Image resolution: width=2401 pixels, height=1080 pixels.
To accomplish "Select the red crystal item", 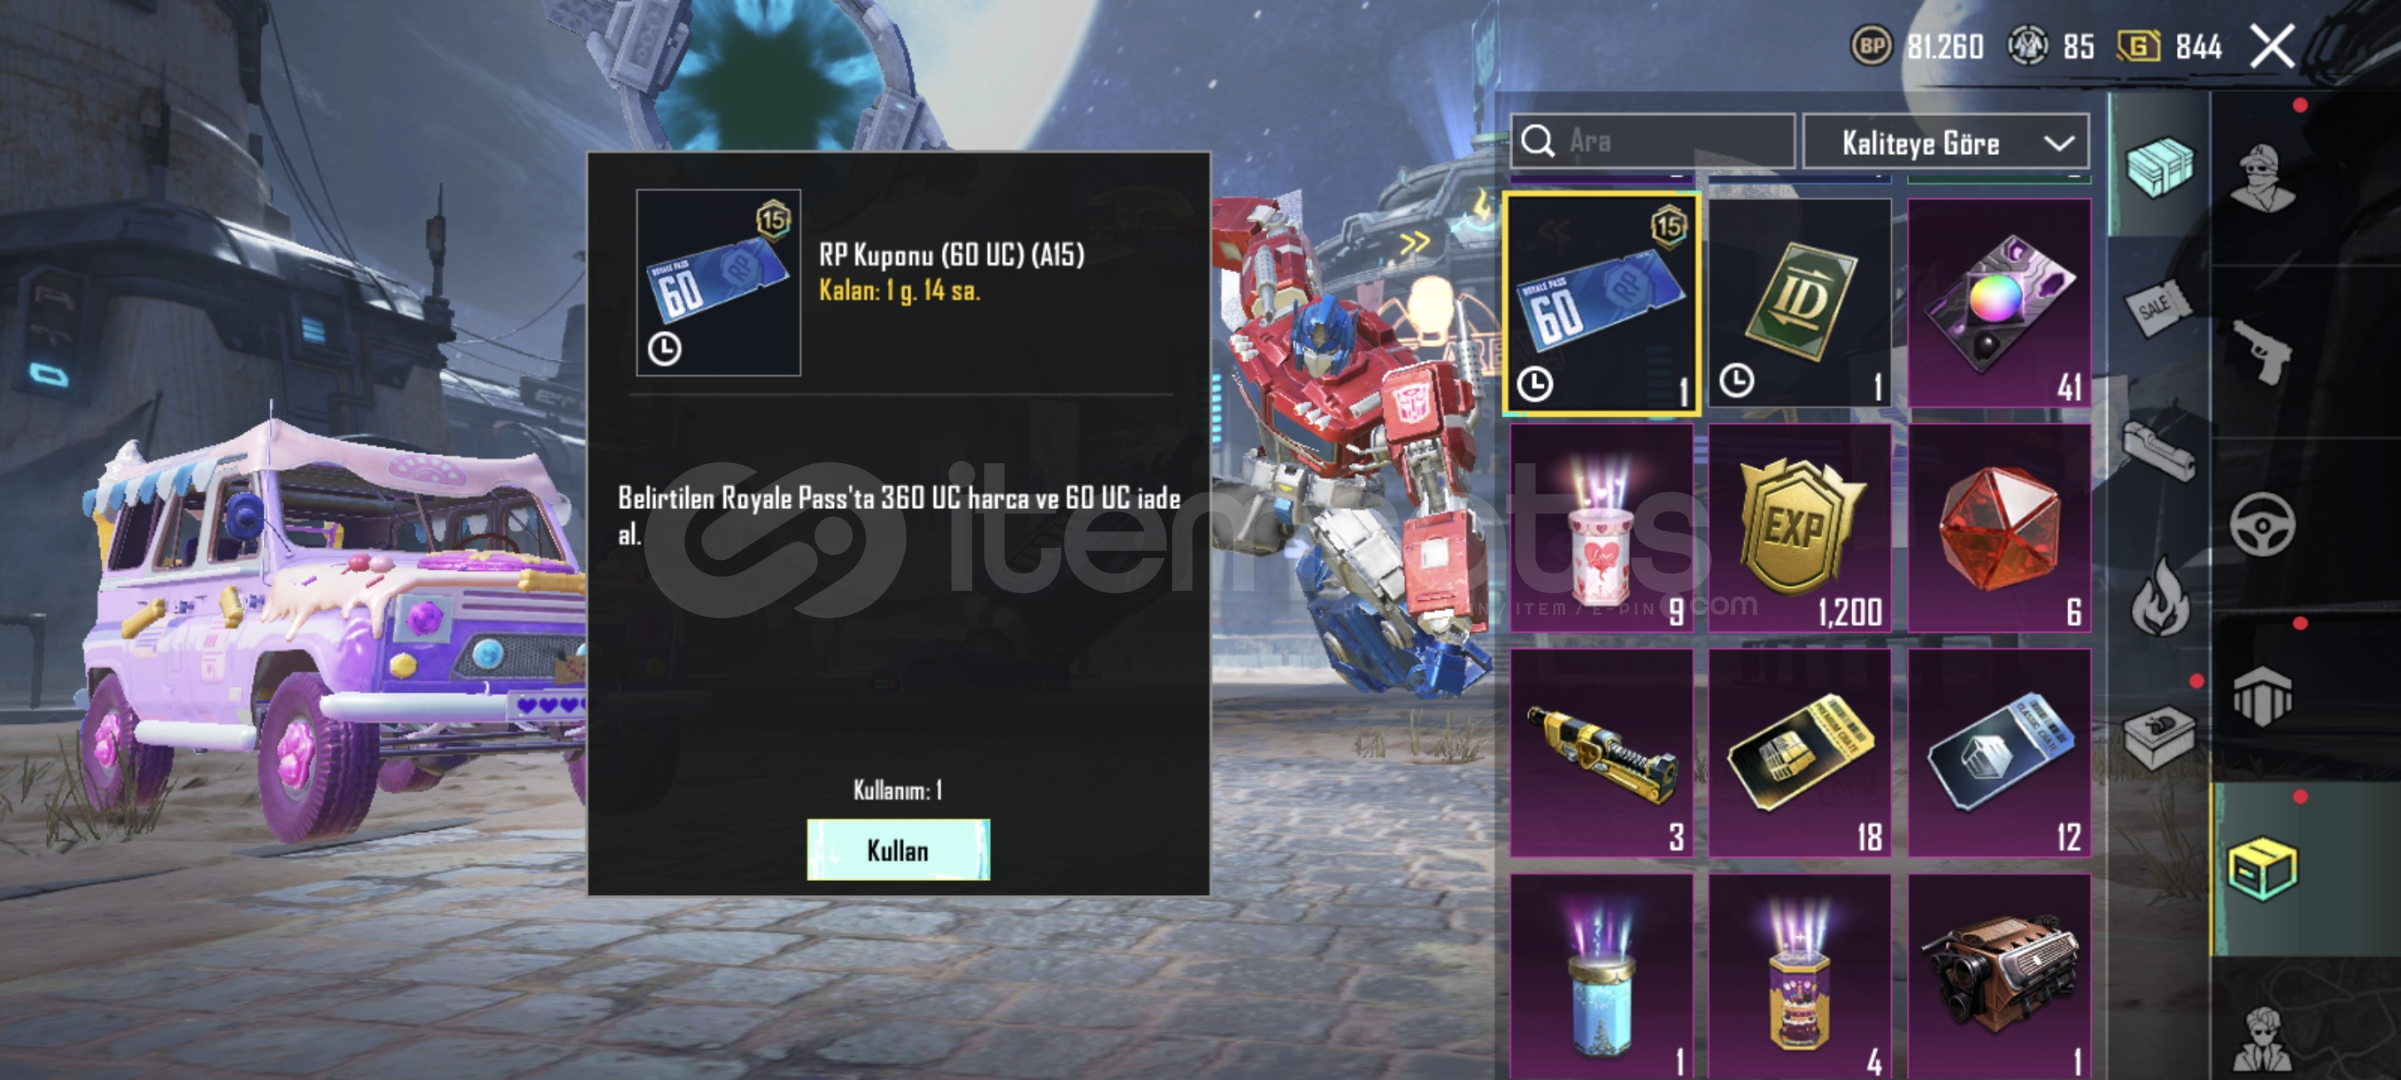I will 1999,528.
